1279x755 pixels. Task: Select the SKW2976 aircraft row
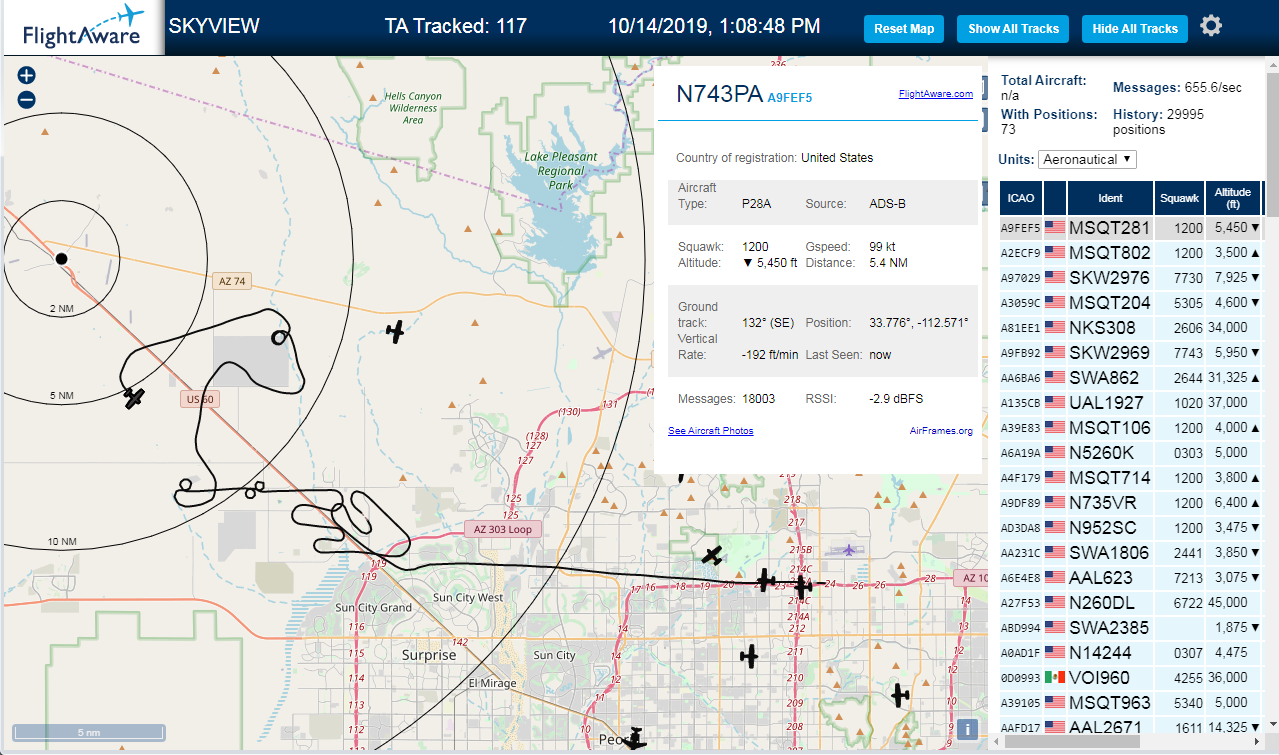pos(1131,278)
